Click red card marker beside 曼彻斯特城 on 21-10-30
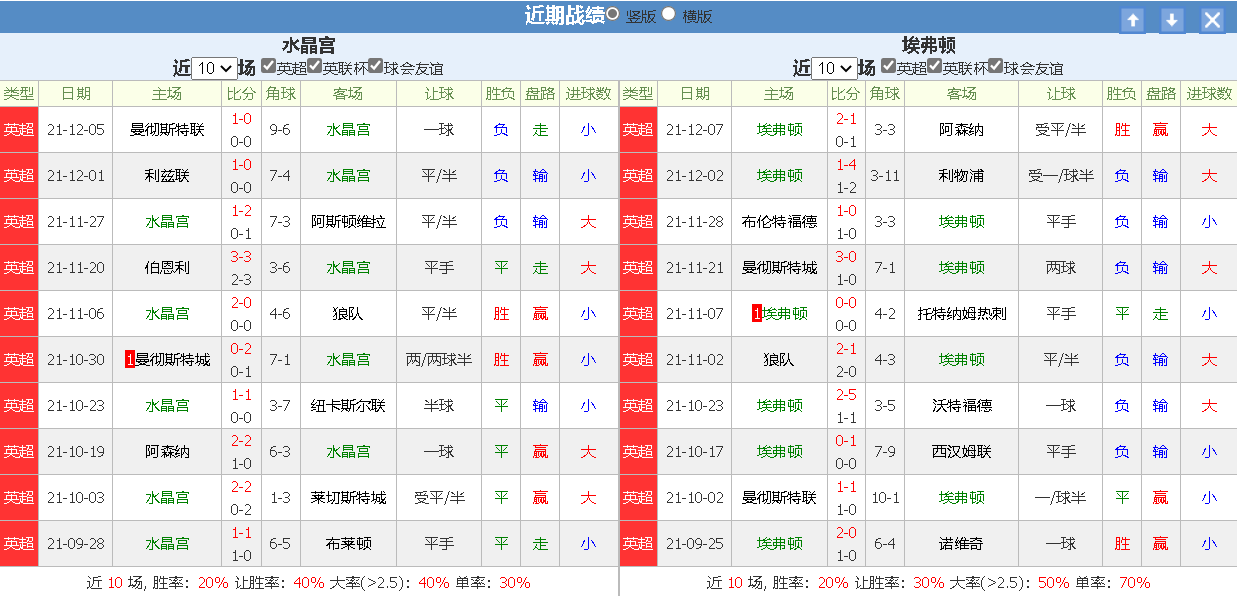Viewport: 1237px width, 596px height. (130, 359)
